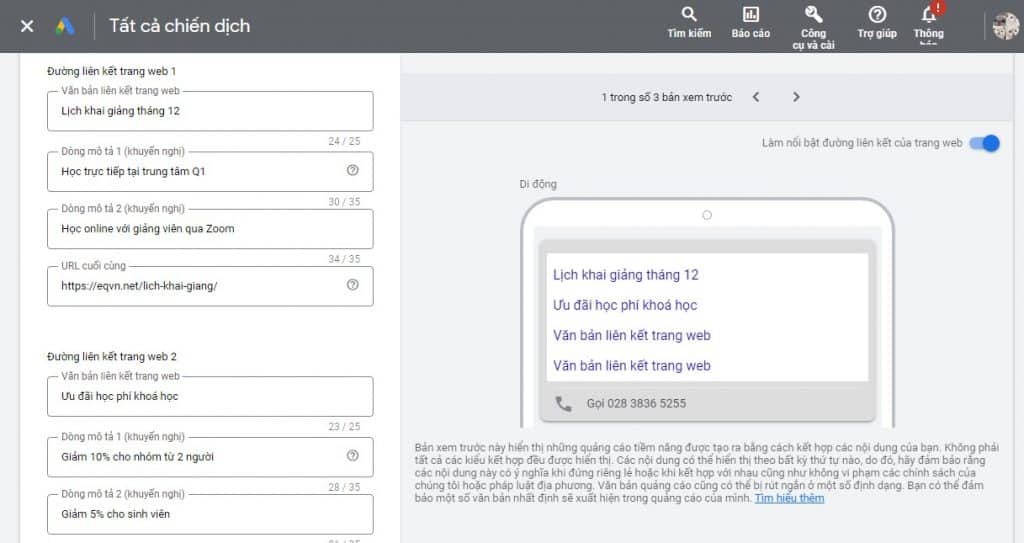
Task: Click third preview link 'Văn bản liên kết trang web'
Action: pyautogui.click(x=632, y=336)
